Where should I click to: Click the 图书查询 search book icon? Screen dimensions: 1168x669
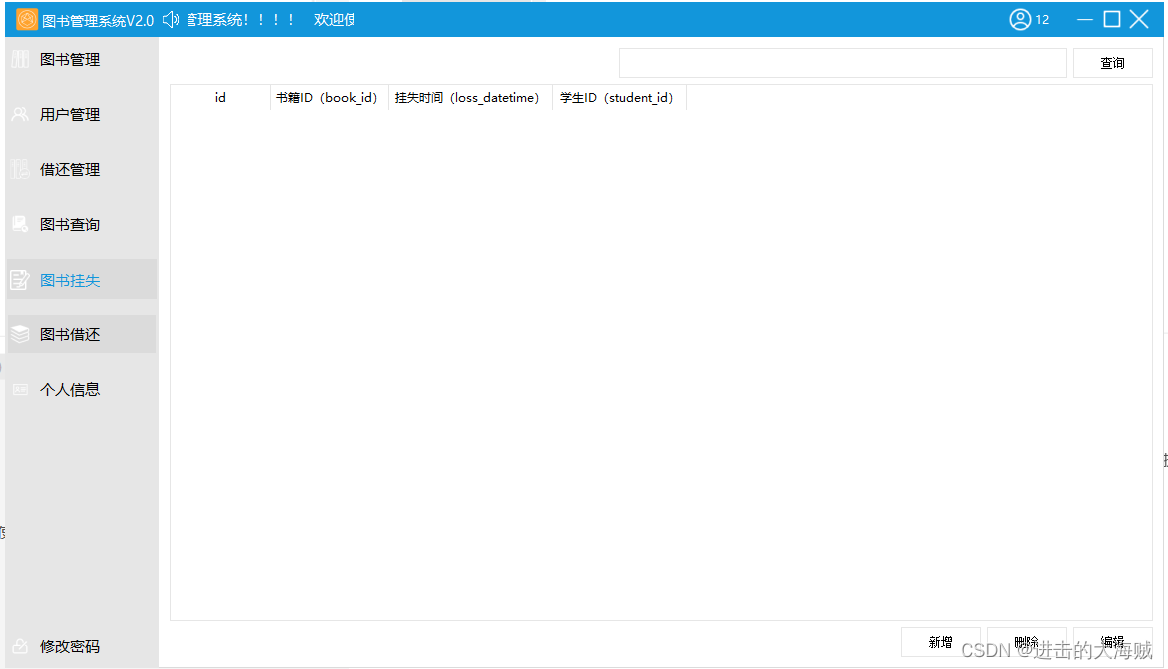tap(20, 224)
